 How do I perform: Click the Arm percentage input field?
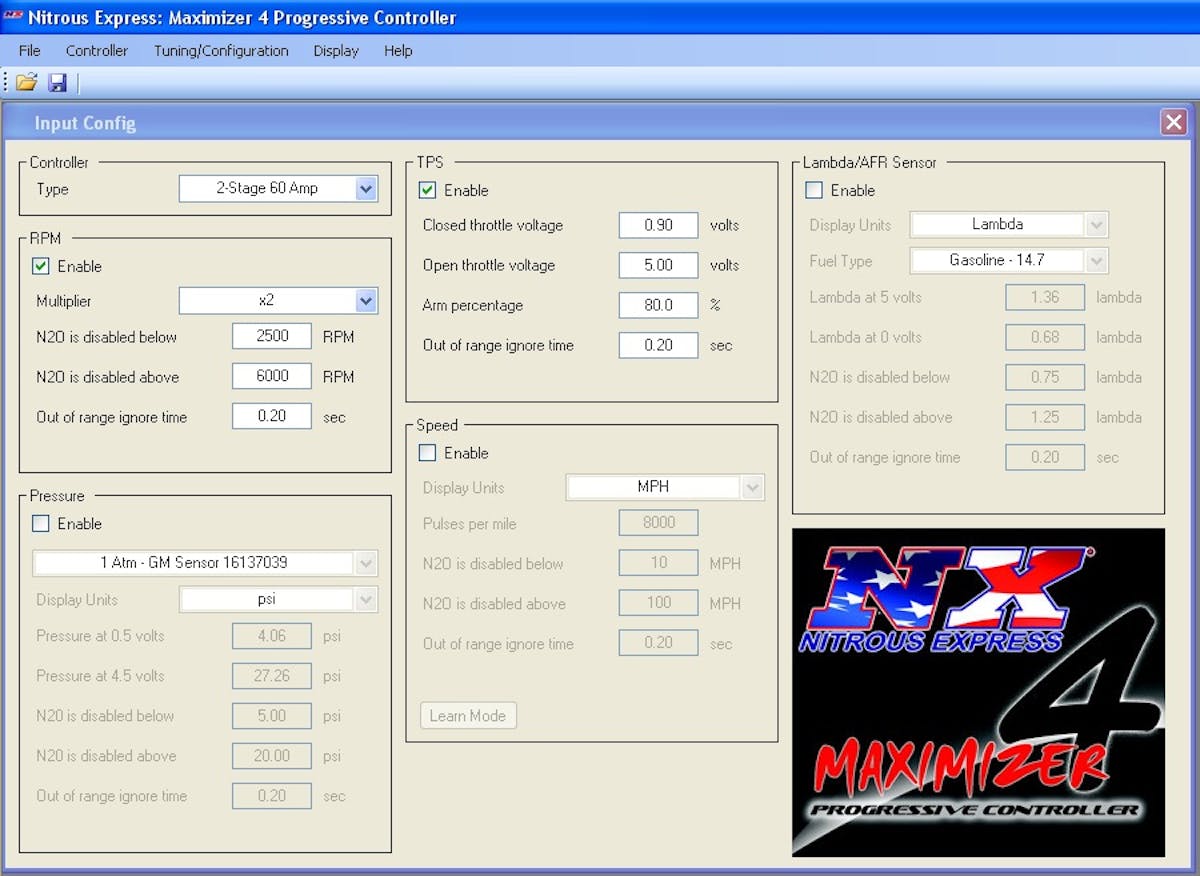pos(658,305)
